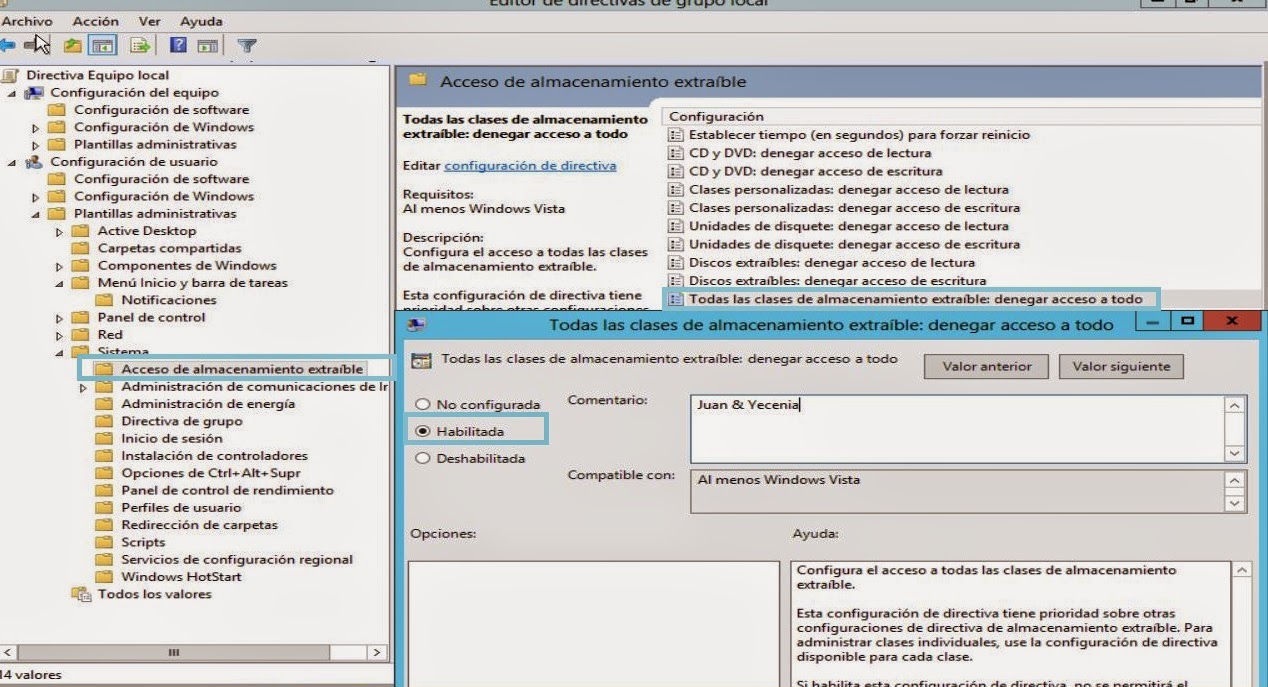
Task: Click the Comentario box scroll up arrow
Action: click(1236, 405)
